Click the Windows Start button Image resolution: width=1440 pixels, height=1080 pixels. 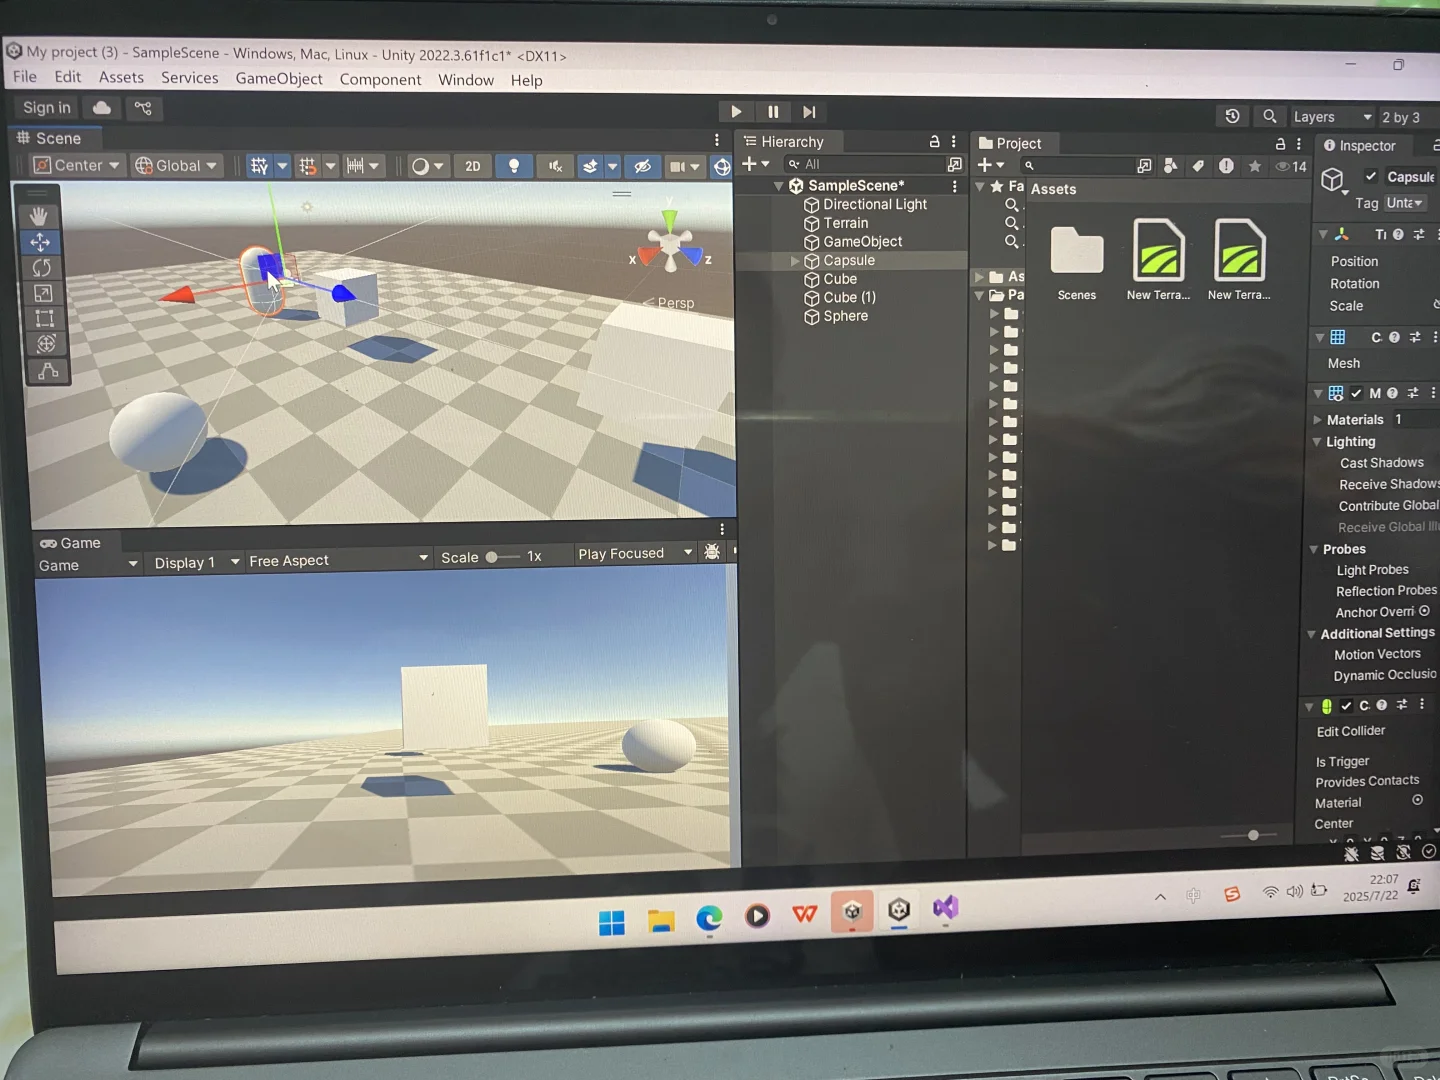(612, 922)
